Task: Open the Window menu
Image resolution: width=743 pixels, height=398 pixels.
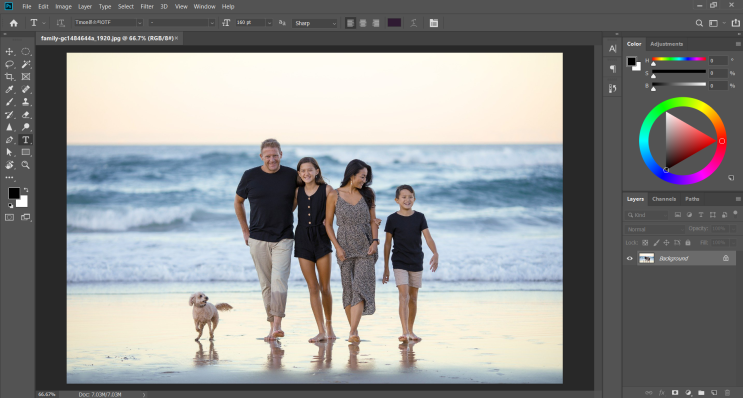Action: click(x=204, y=7)
